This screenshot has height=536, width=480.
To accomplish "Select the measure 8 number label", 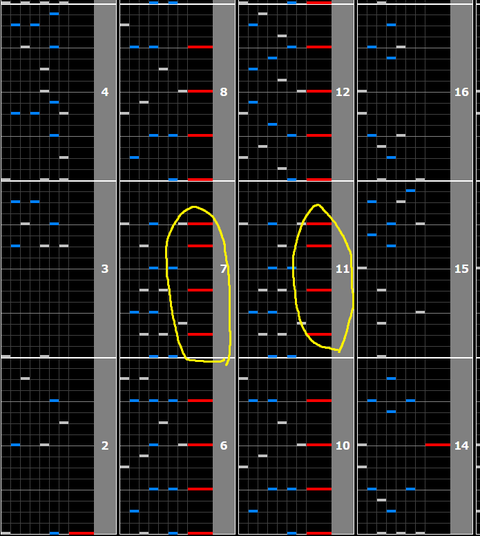I will click(x=224, y=92).
